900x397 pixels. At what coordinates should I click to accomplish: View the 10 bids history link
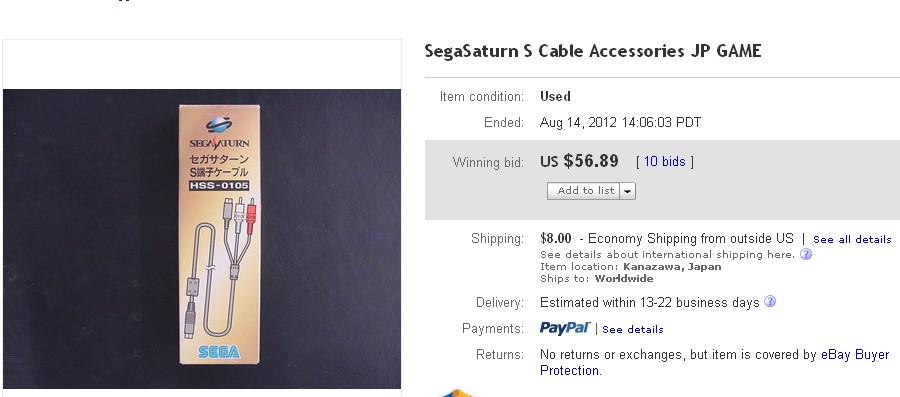tap(664, 162)
